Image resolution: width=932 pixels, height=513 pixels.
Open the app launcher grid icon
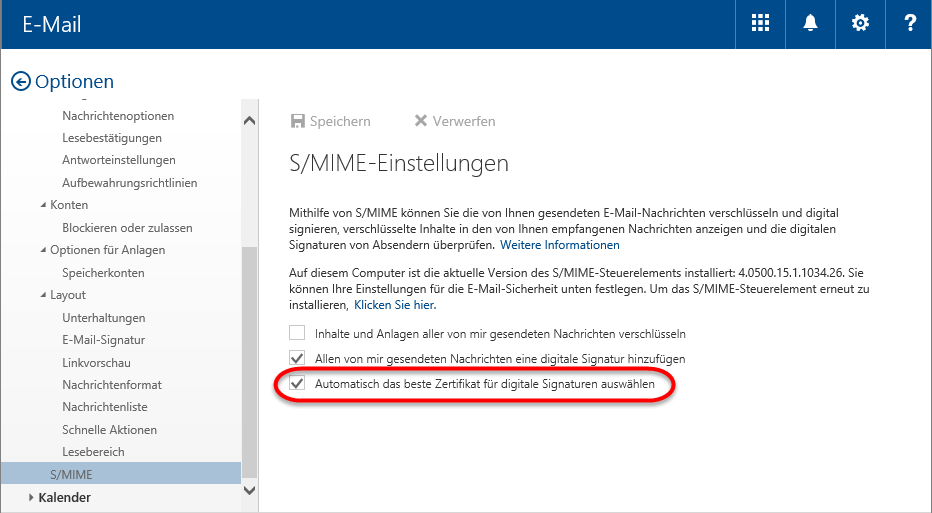point(760,24)
